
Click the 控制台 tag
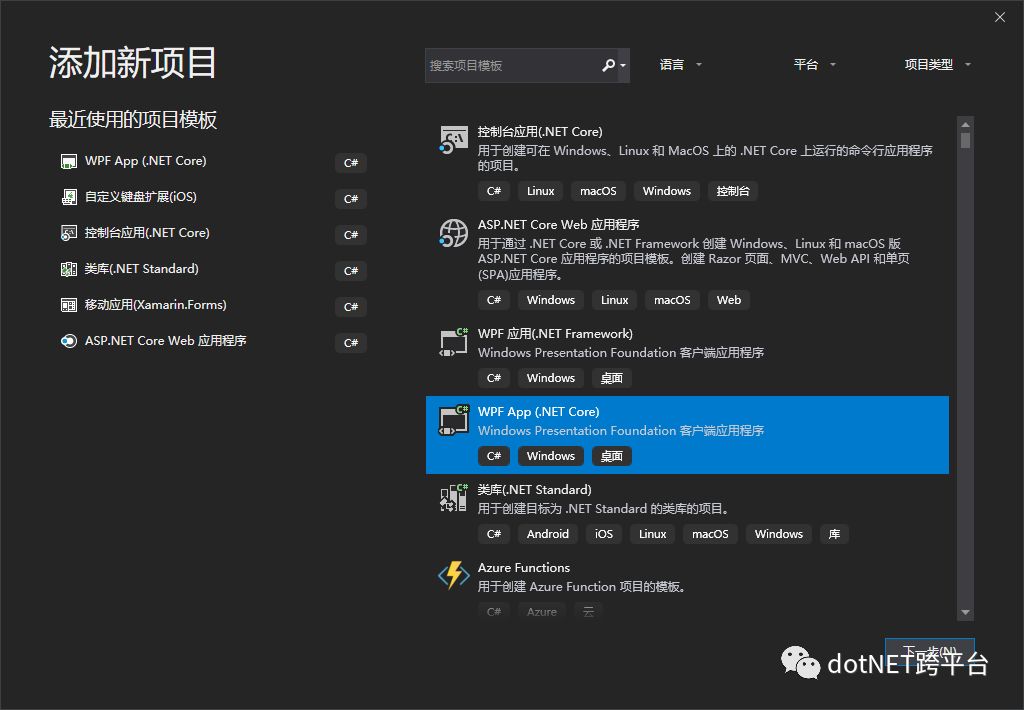(x=733, y=191)
